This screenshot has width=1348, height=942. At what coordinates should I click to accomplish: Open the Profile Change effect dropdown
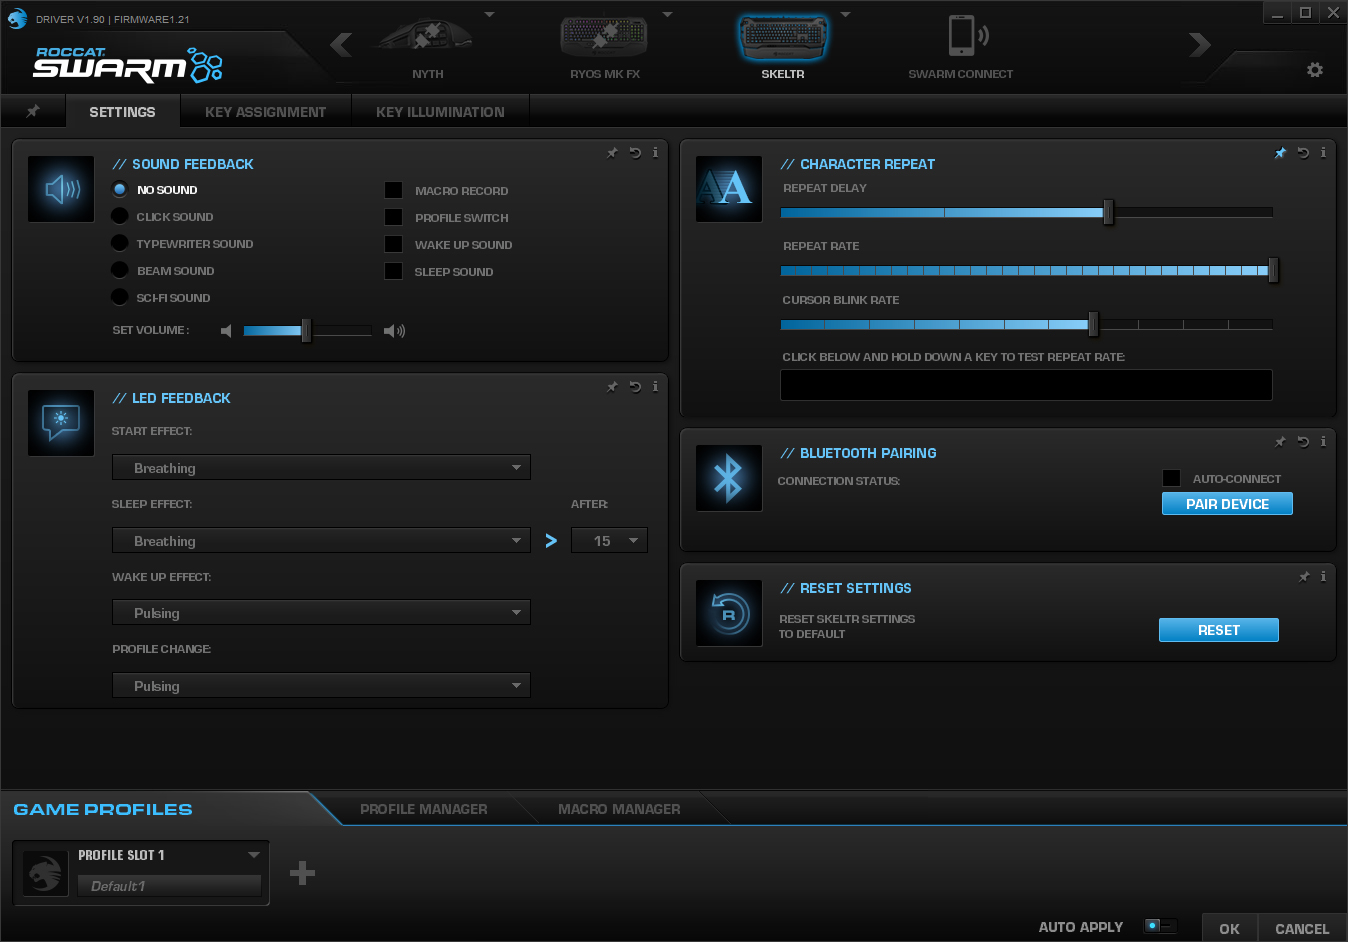[x=321, y=685]
